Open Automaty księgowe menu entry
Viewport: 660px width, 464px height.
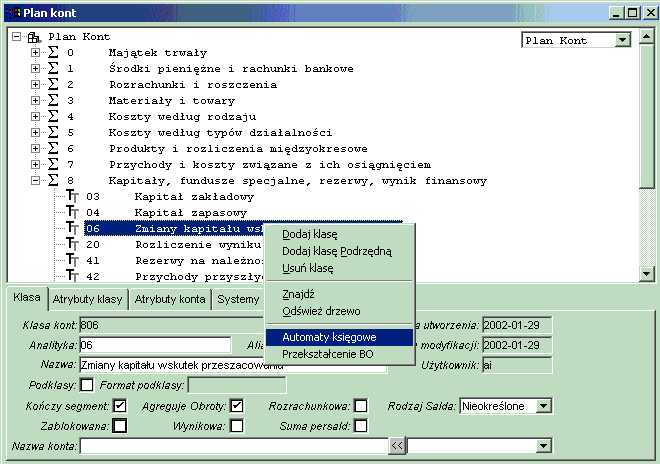click(339, 337)
